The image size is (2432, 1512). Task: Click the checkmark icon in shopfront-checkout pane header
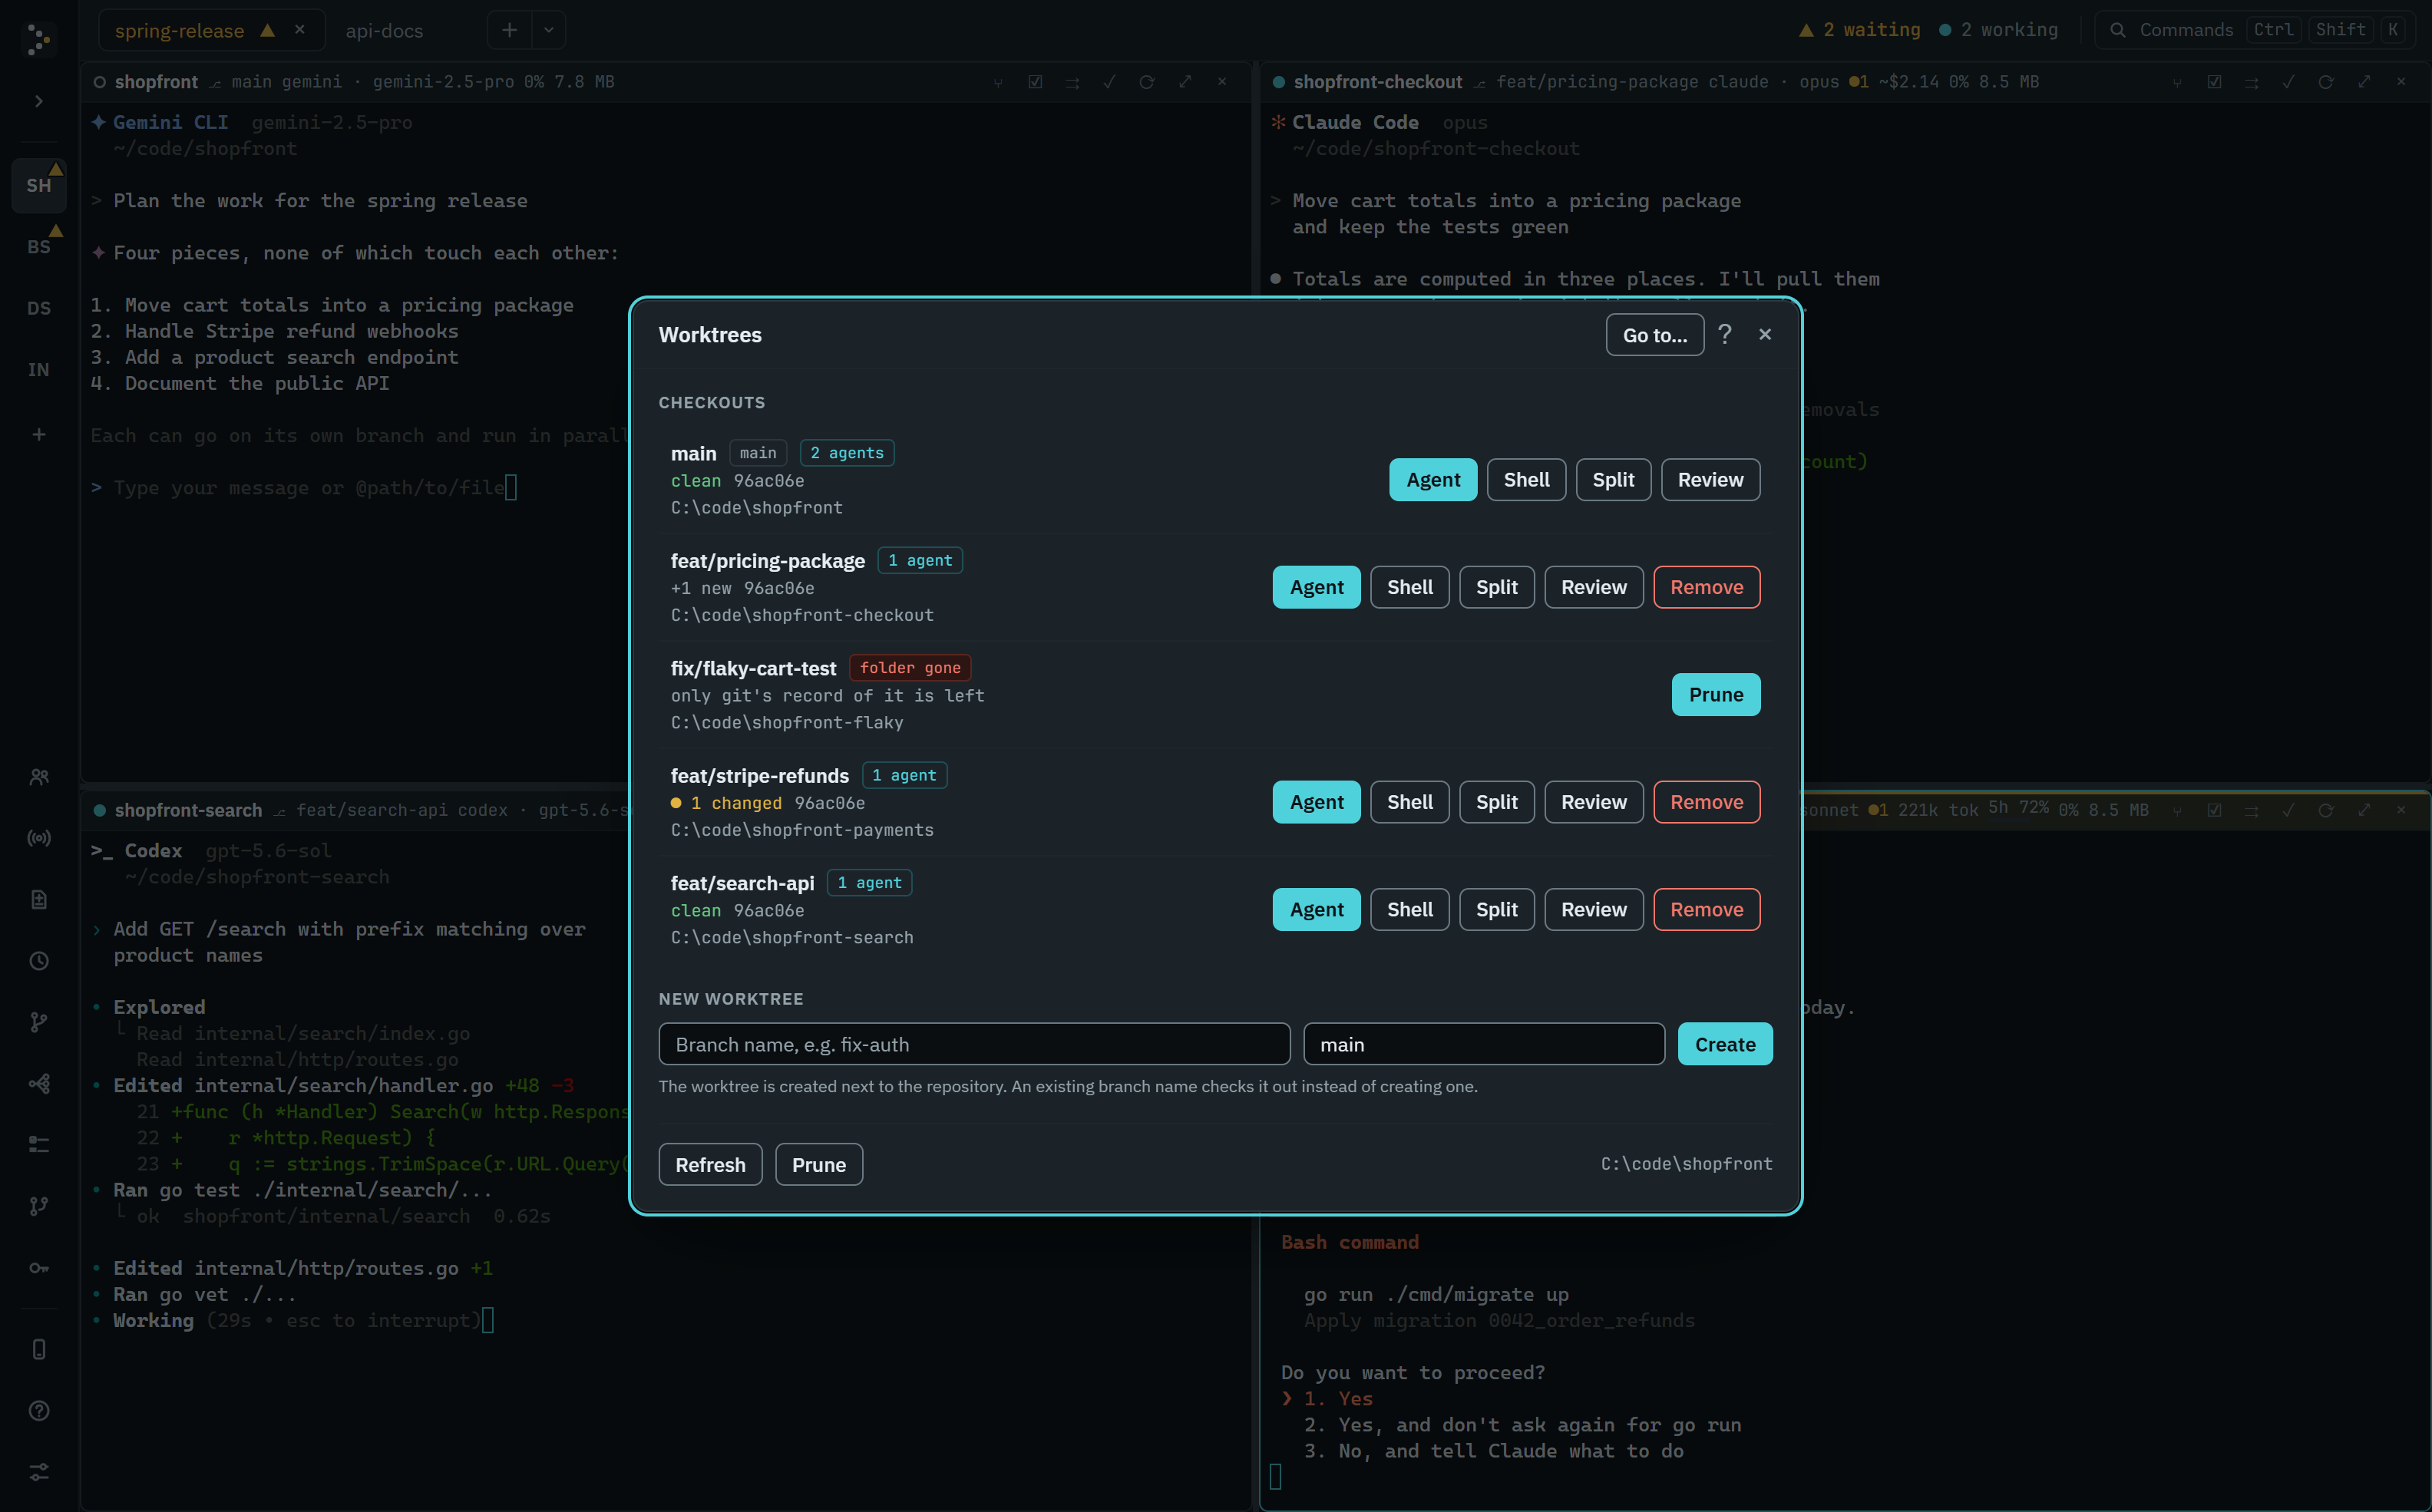click(x=2288, y=82)
